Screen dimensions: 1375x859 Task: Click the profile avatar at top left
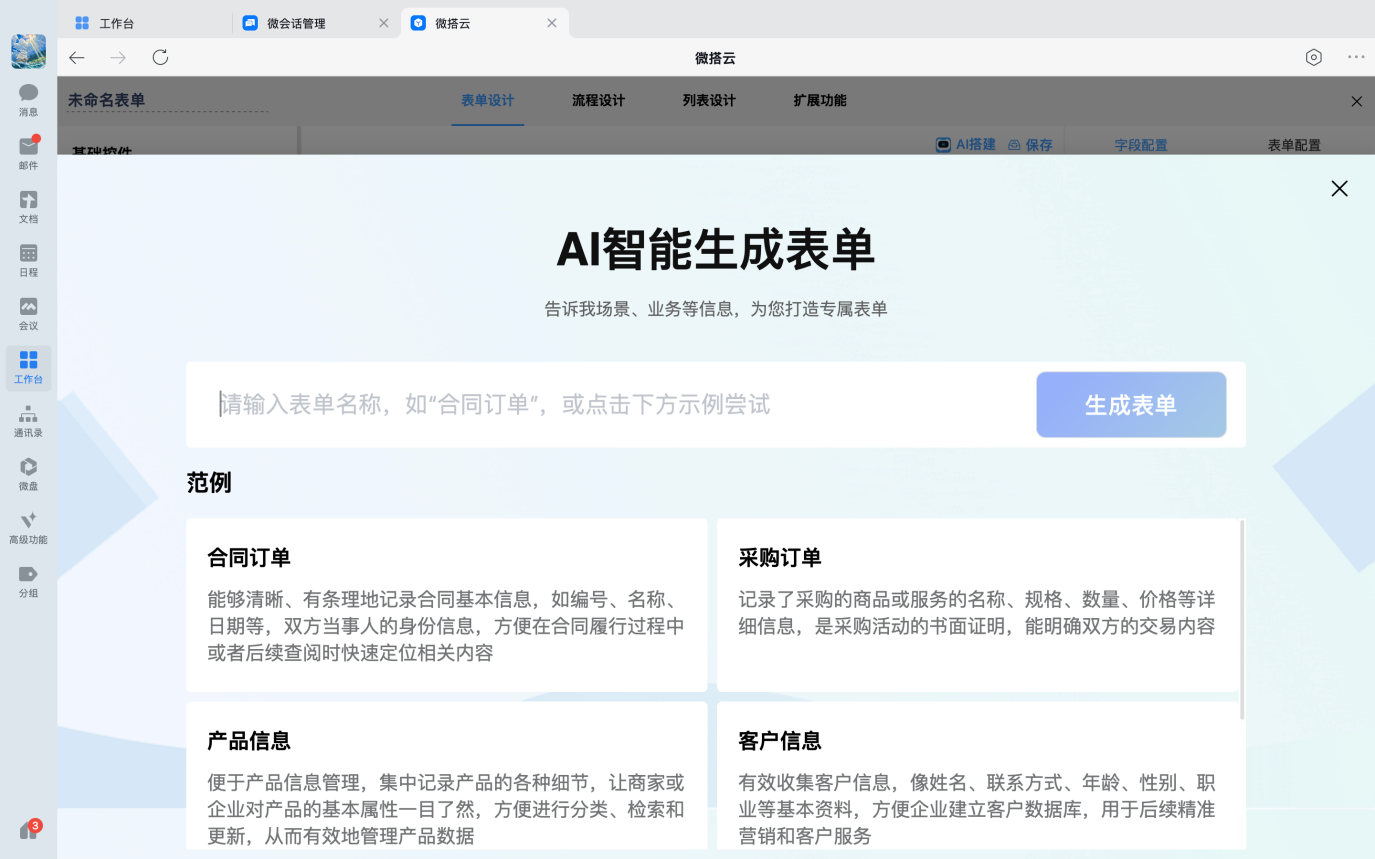[x=28, y=50]
